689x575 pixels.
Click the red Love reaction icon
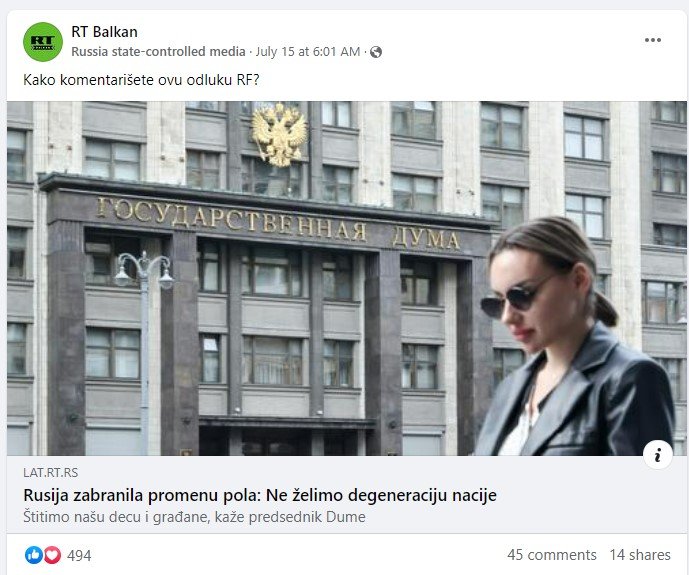coord(52,555)
